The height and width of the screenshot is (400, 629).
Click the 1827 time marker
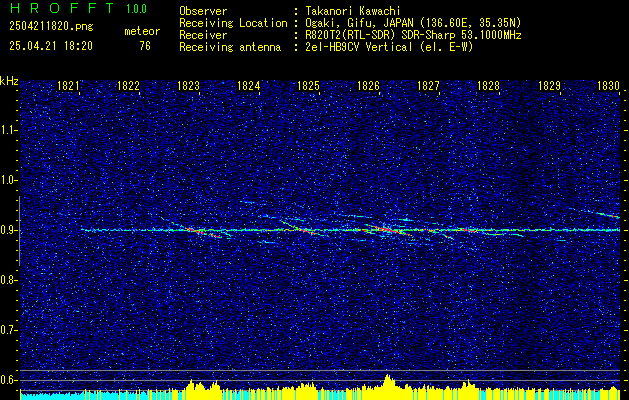click(429, 85)
